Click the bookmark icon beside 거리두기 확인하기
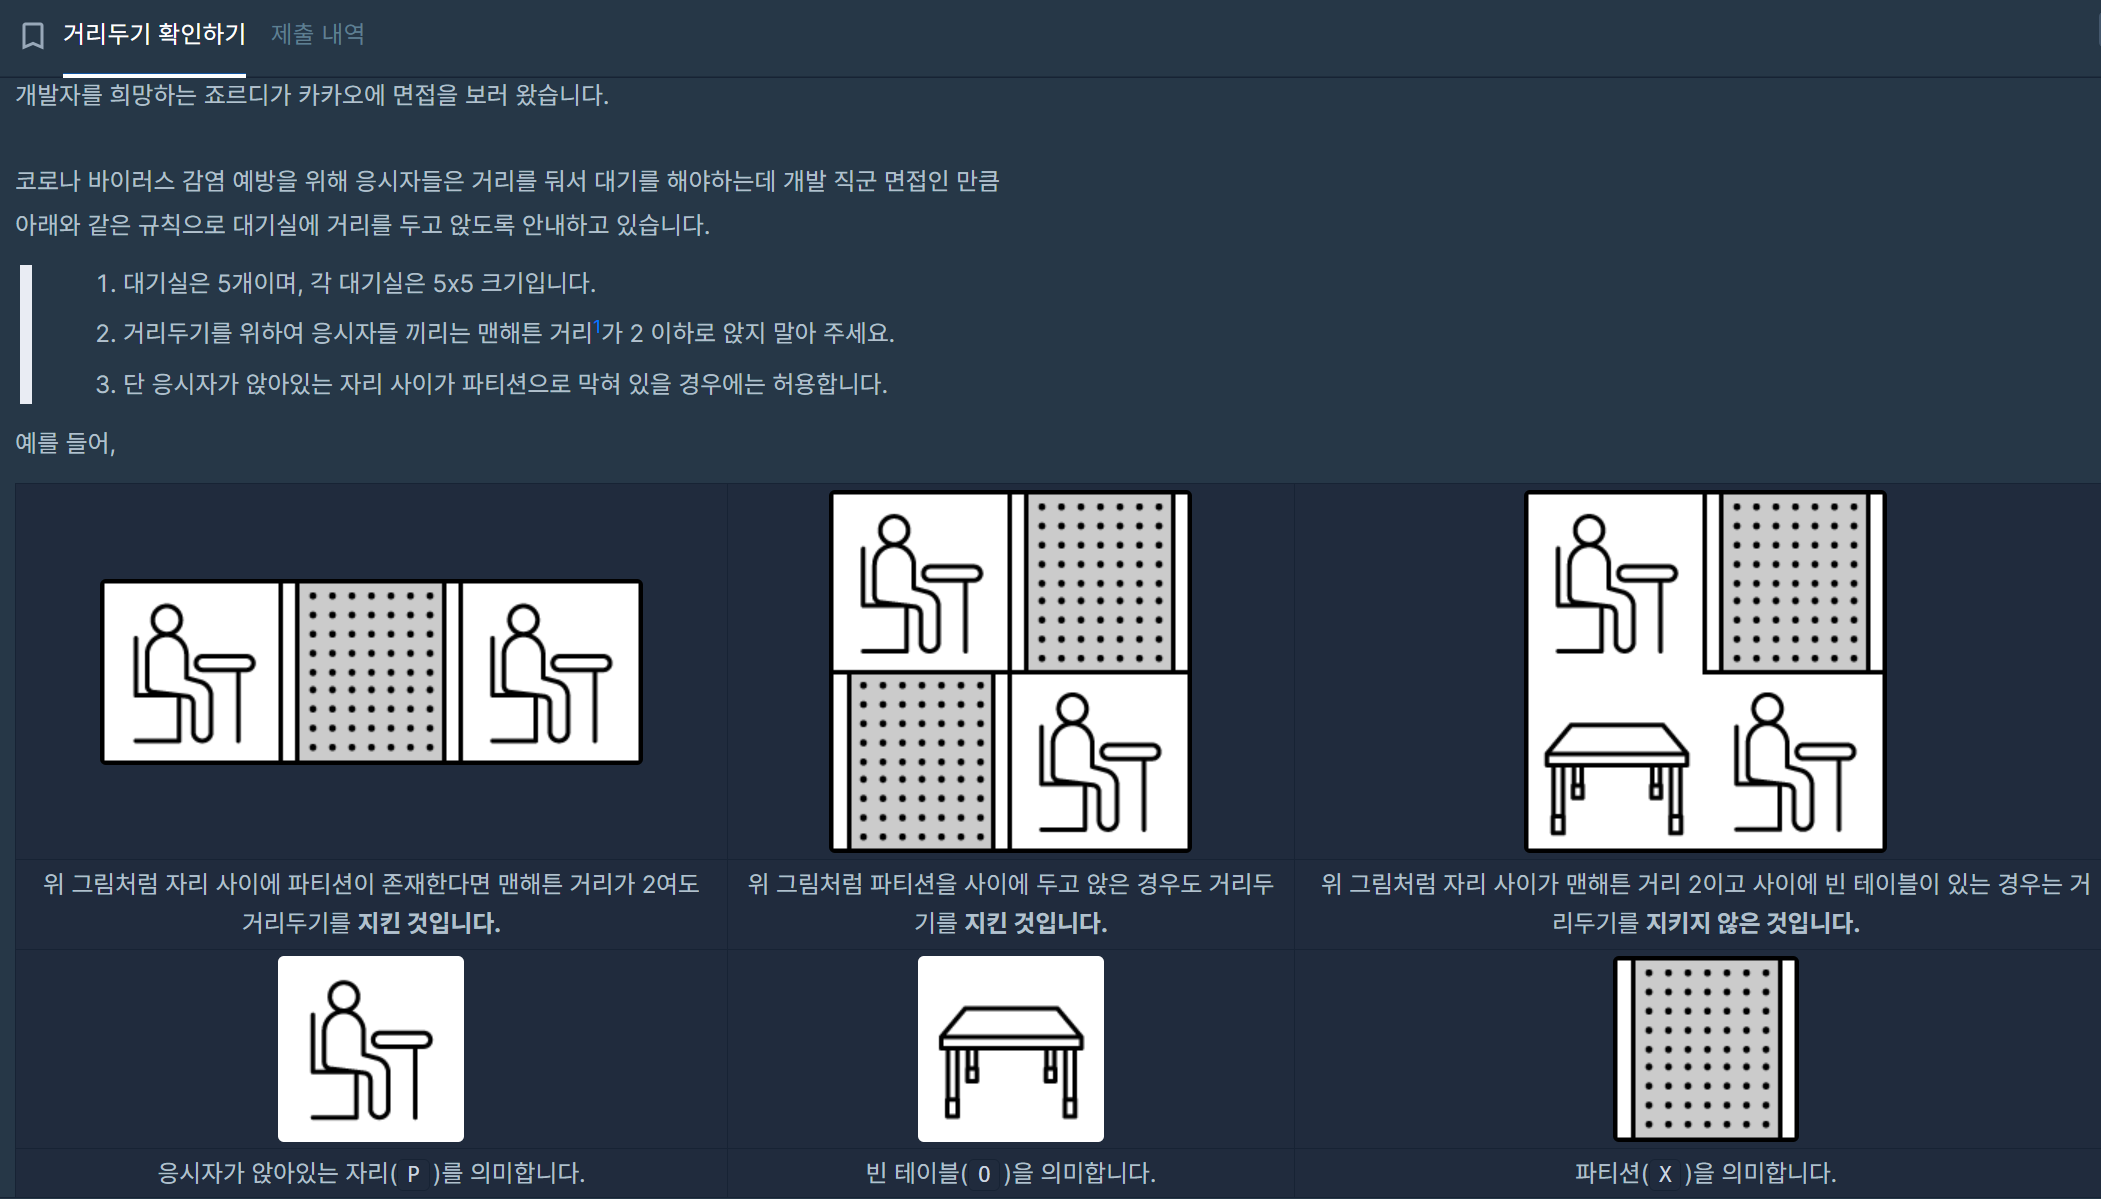Screen dimensions: 2101x1199 coord(33,36)
